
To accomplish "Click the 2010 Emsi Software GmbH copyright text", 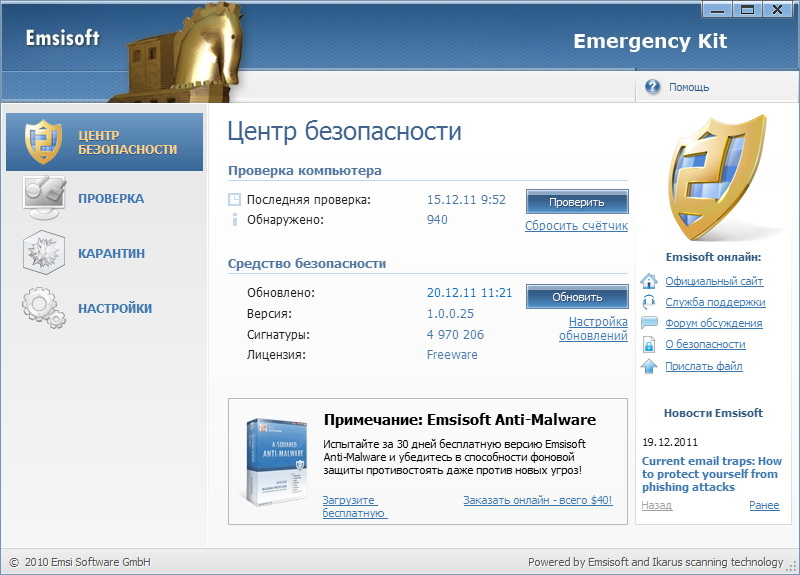I will [87, 562].
